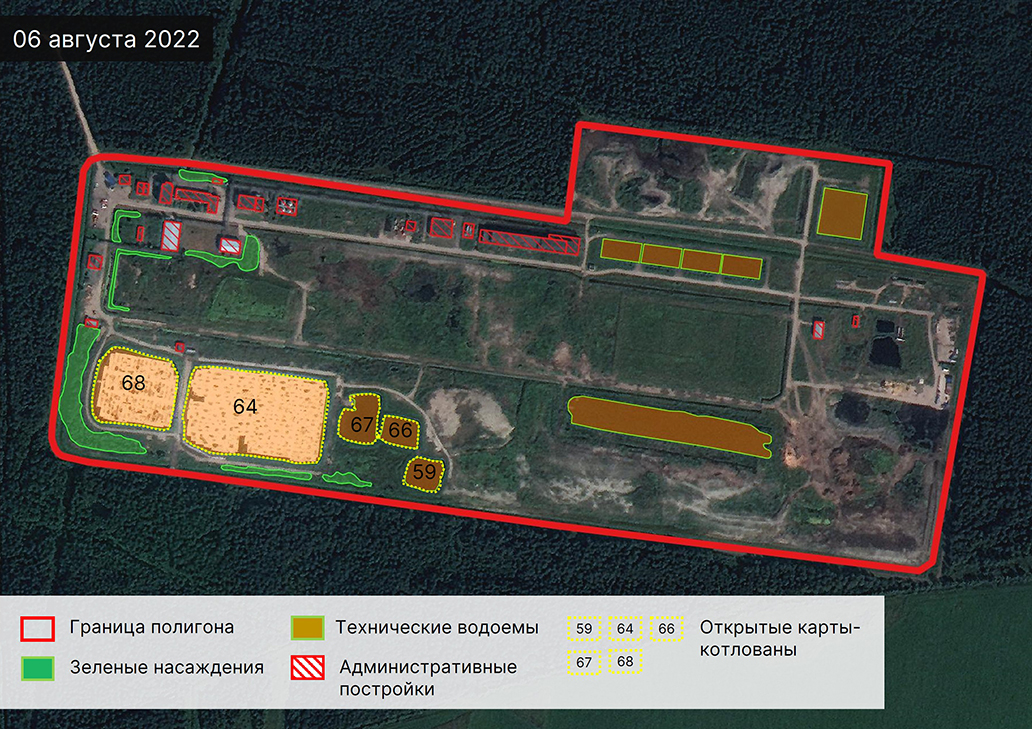Click the brown technical ponds legend icon
The width and height of the screenshot is (1032, 729).
[307, 628]
